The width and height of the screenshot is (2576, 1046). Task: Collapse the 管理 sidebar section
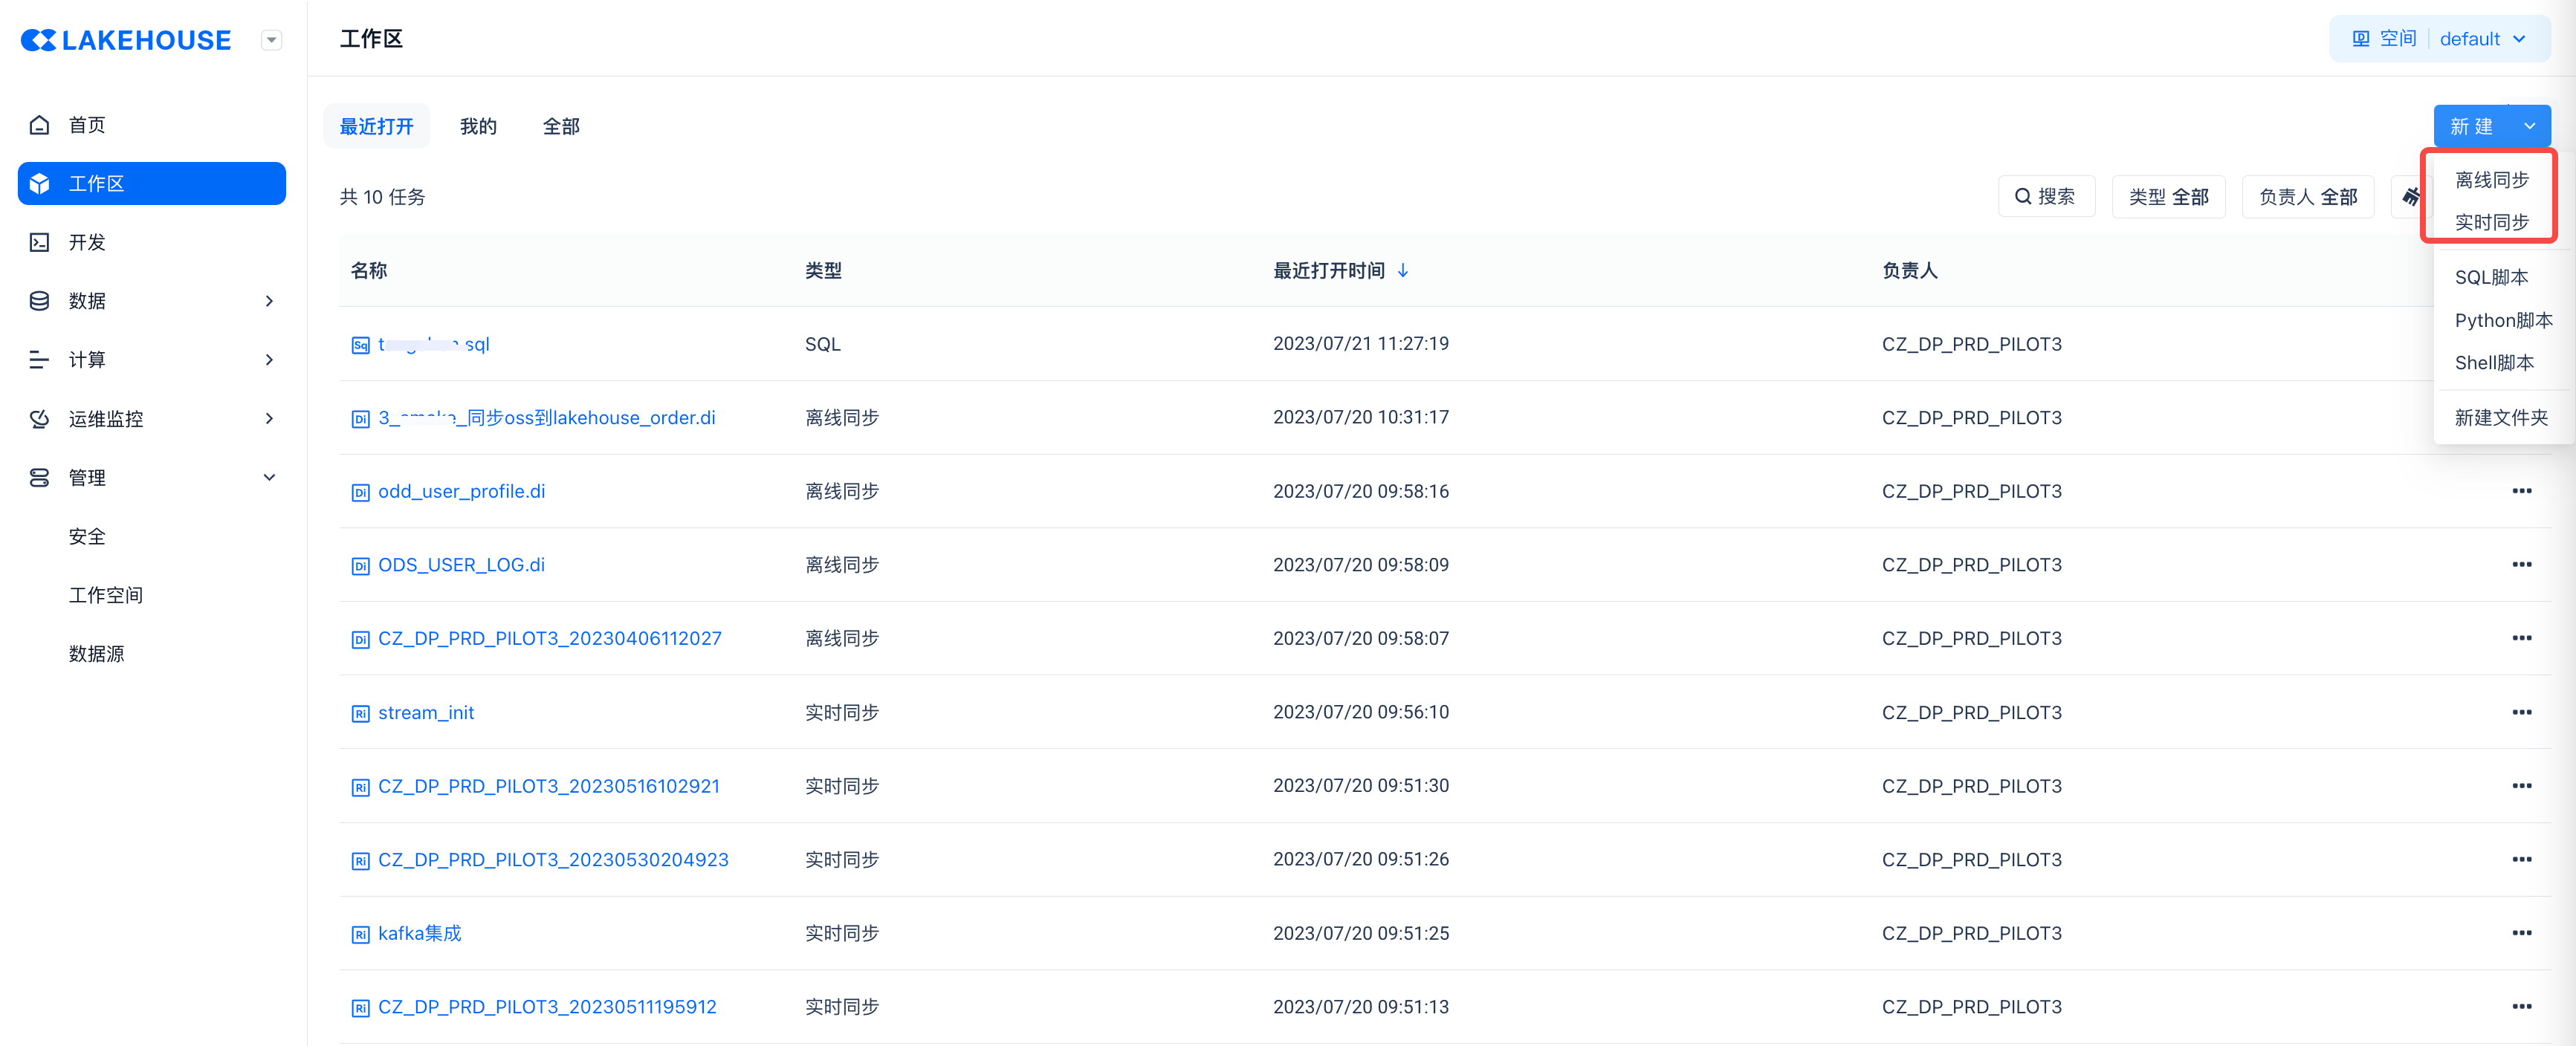click(x=268, y=477)
